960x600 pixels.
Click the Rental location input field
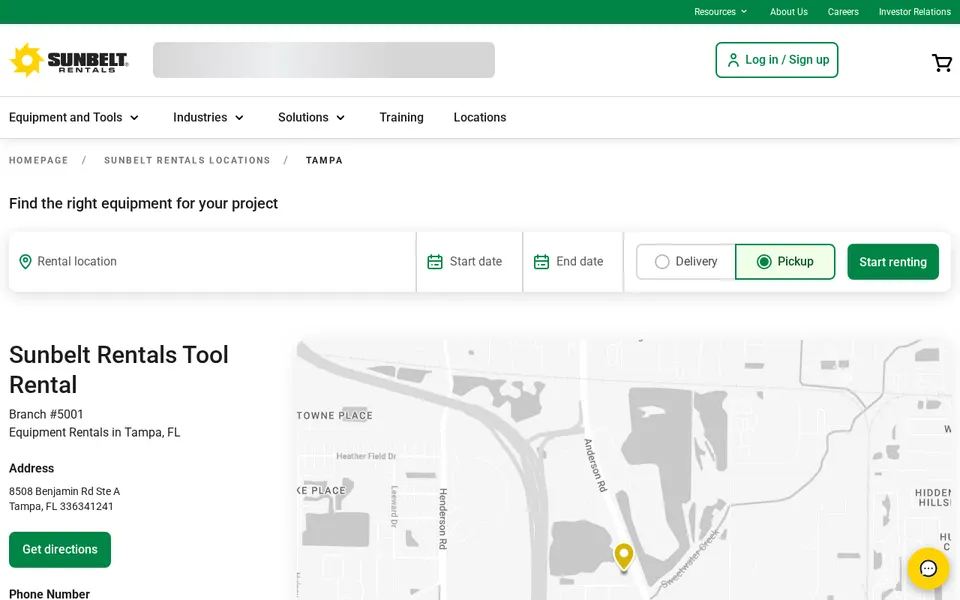pyautogui.click(x=212, y=262)
